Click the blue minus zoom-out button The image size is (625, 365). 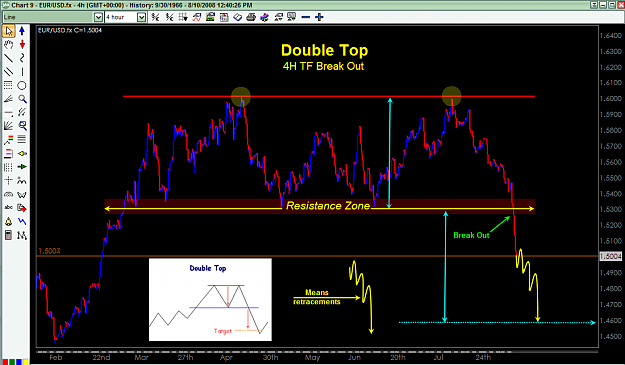306,17
